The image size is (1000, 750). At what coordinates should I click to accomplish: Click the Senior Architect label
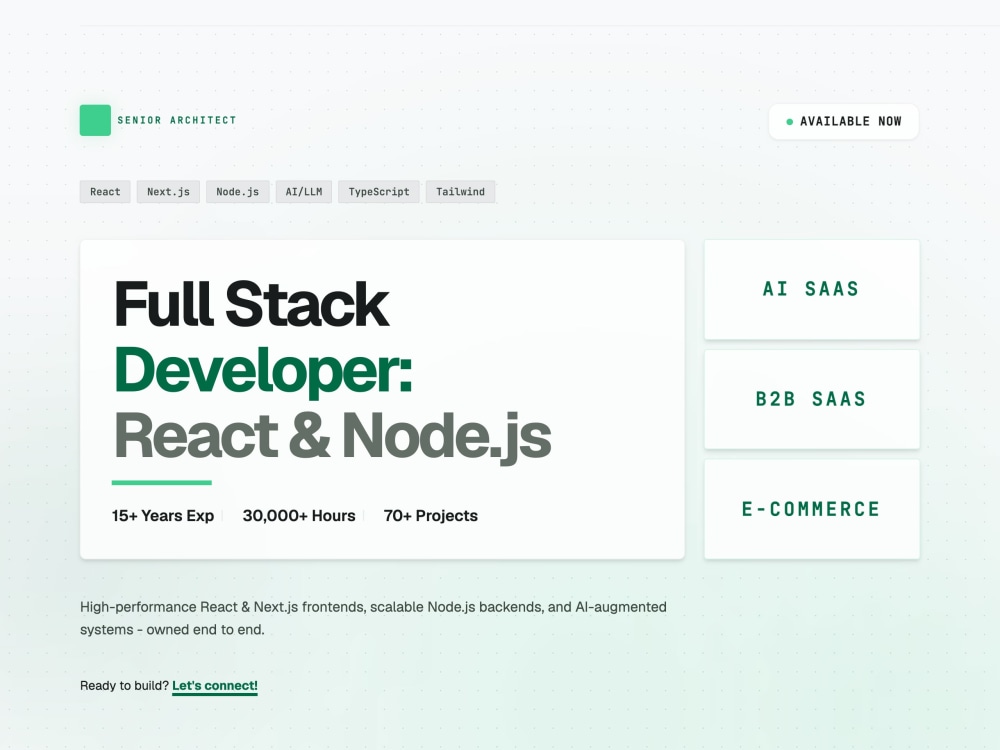(177, 120)
